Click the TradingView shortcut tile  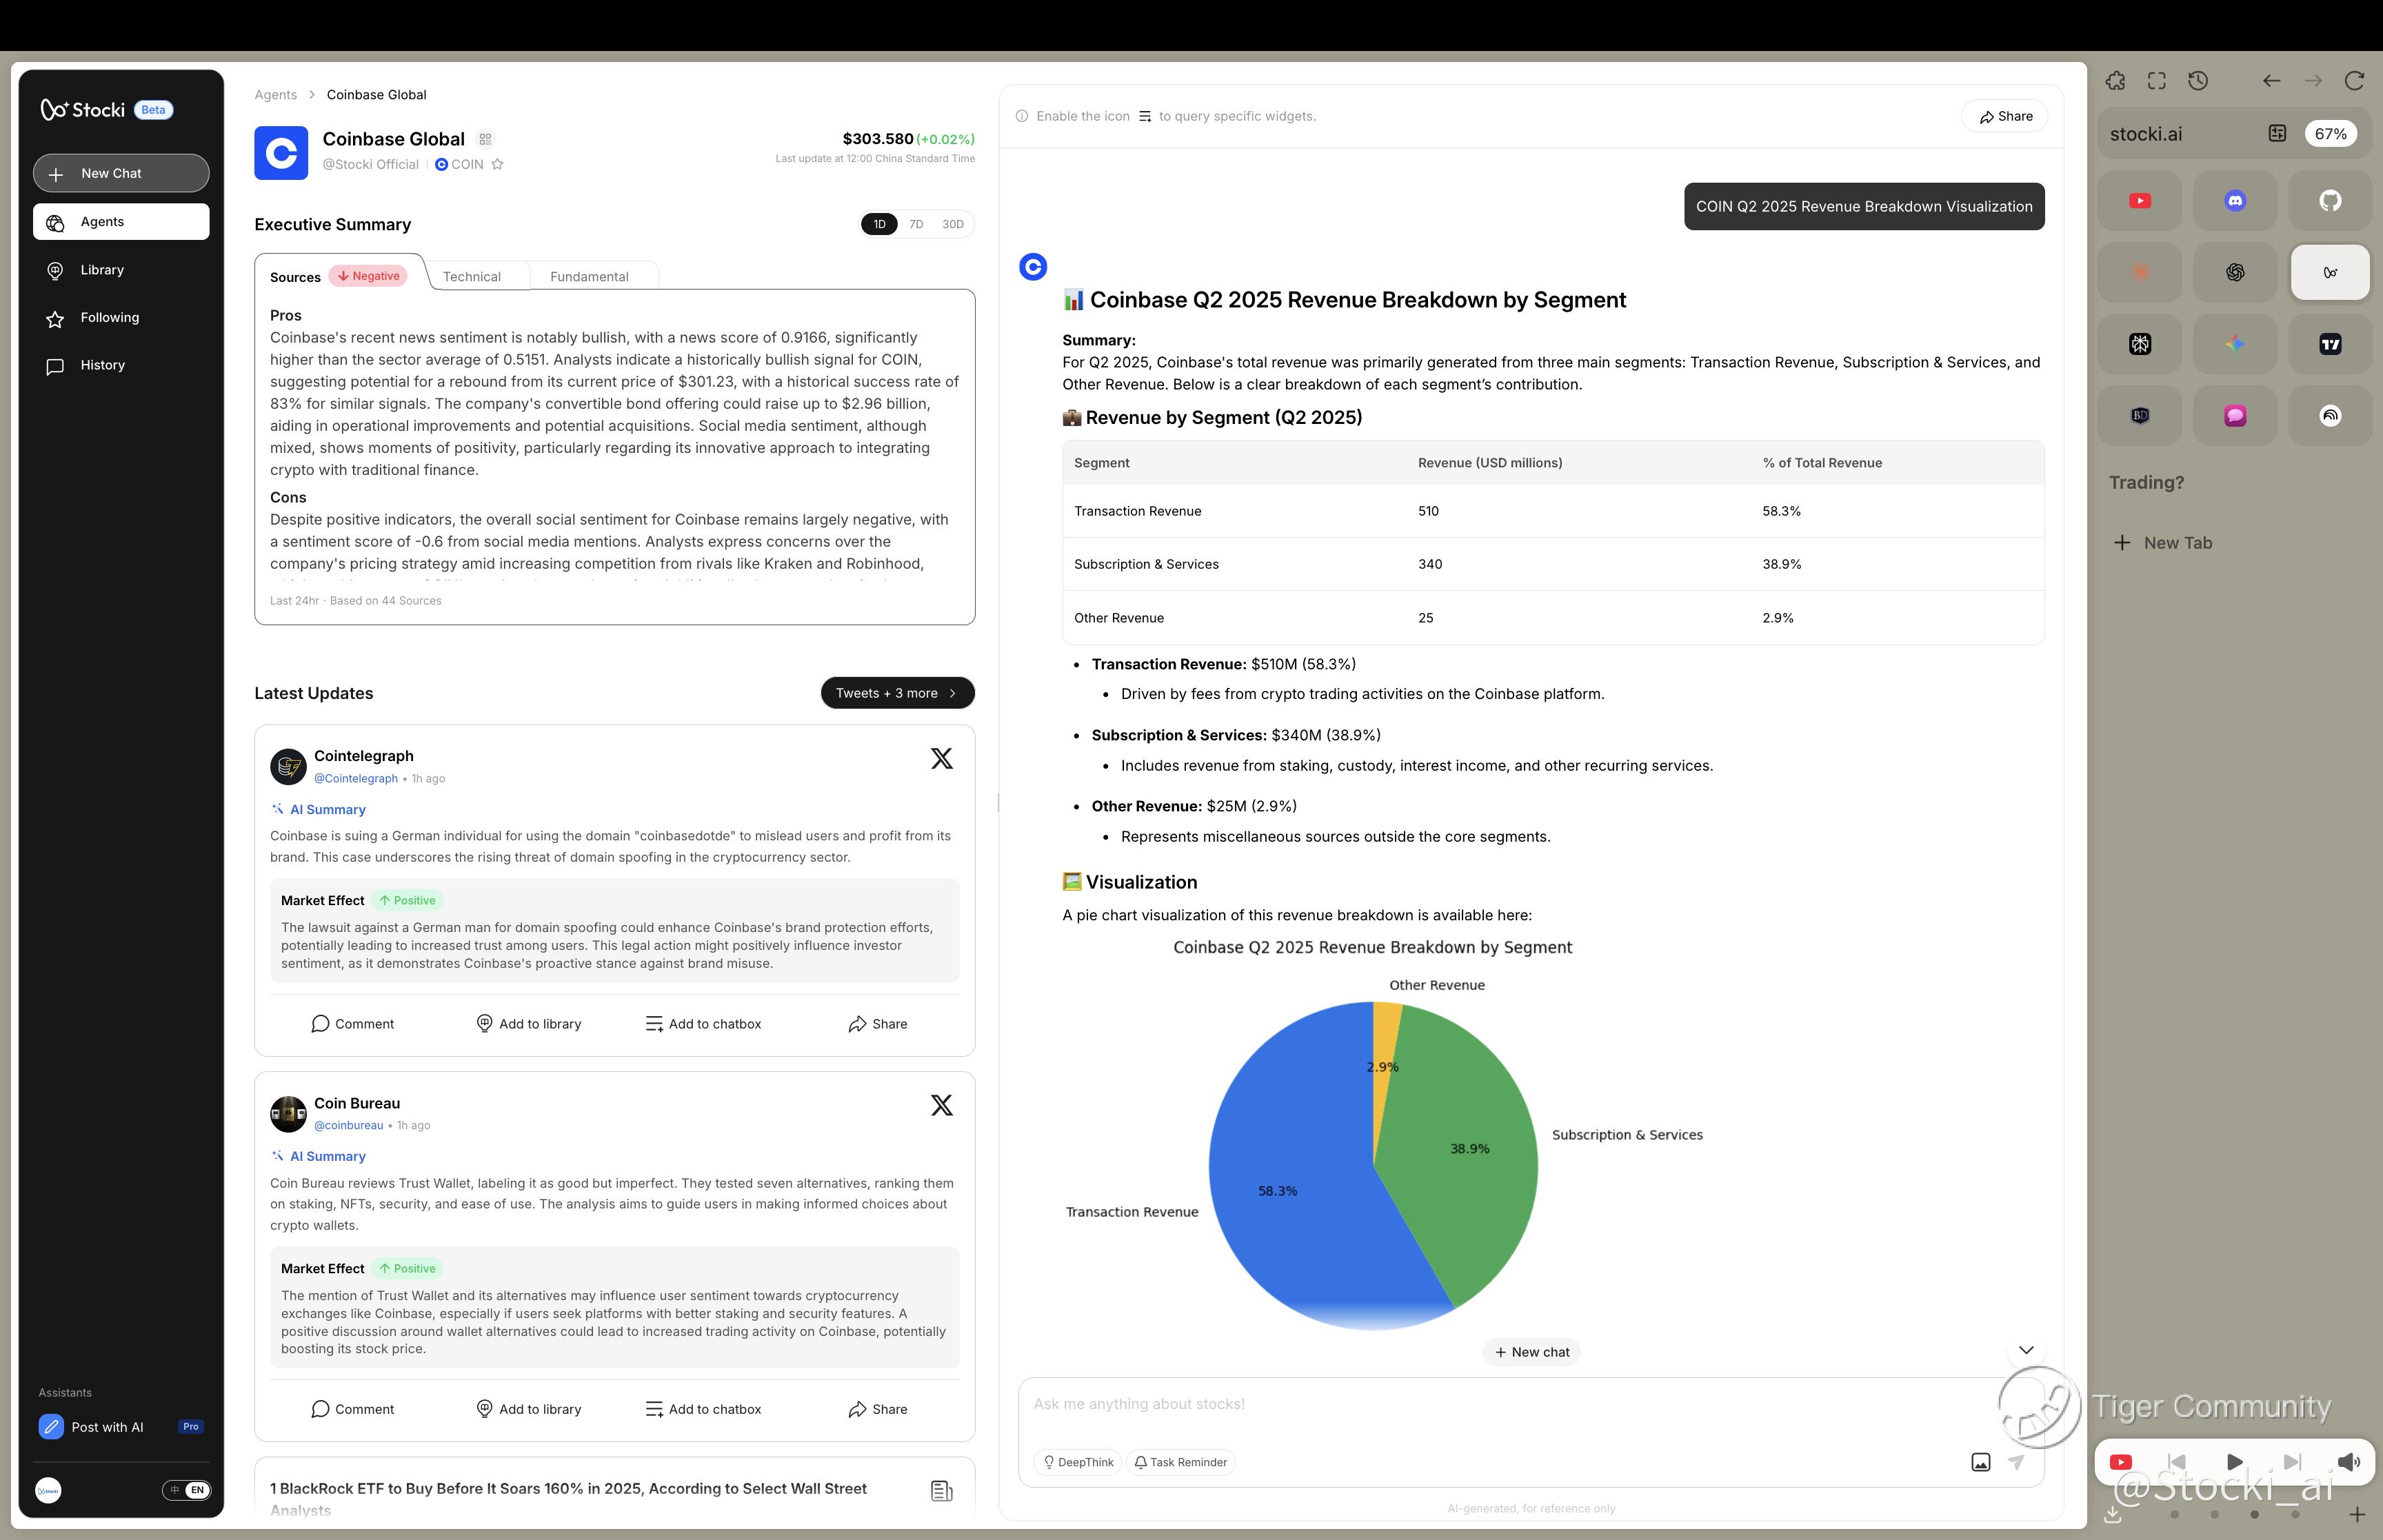2330,344
